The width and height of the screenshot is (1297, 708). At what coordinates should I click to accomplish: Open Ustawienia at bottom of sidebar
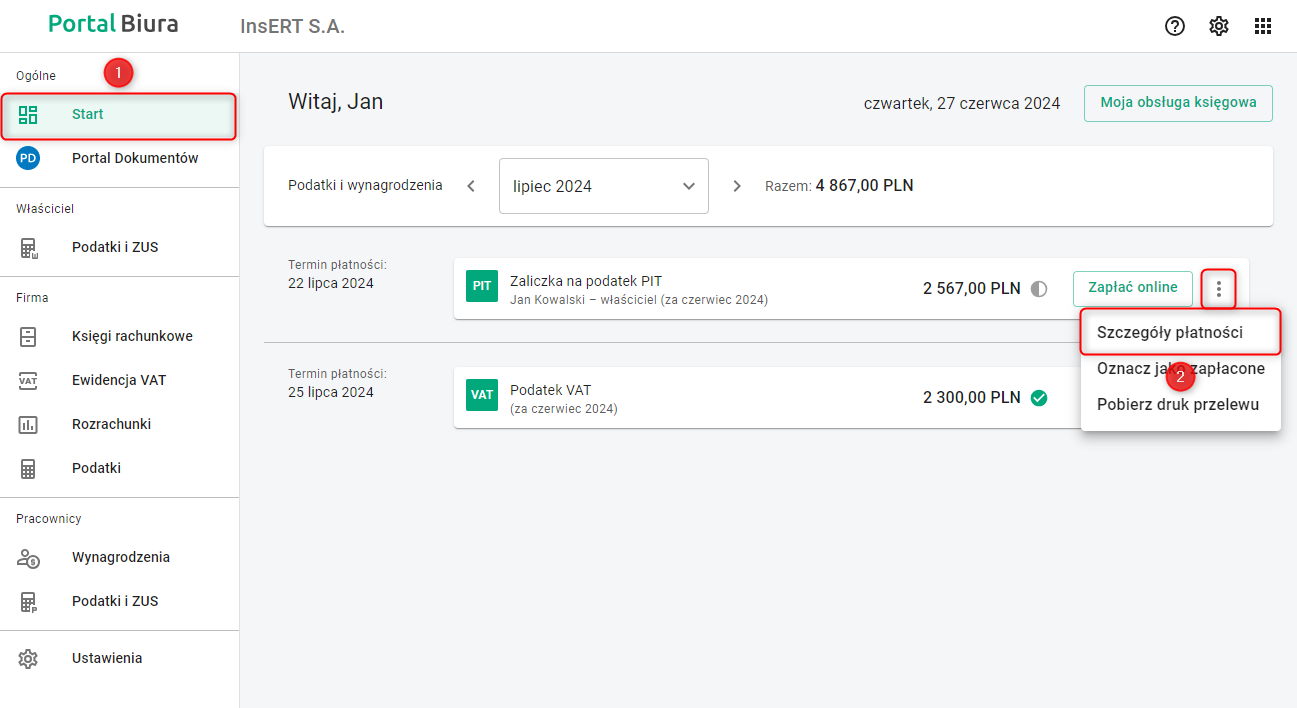pyautogui.click(x=106, y=658)
